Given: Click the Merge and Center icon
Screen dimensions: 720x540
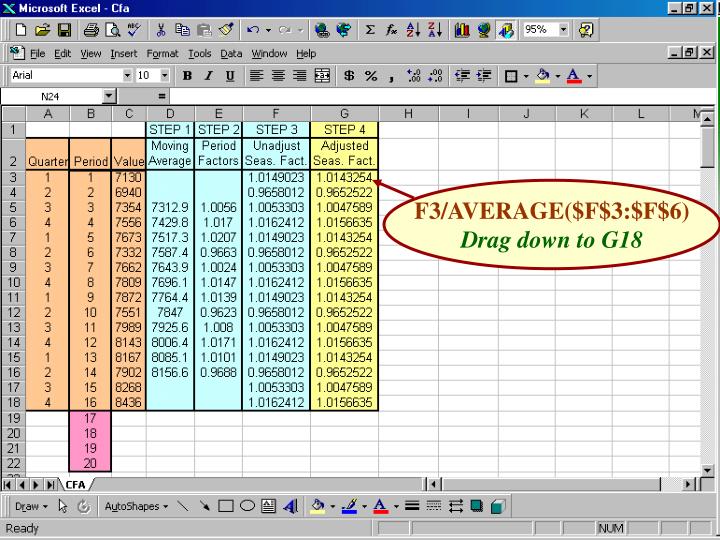Looking at the screenshot, I should click(x=323, y=76).
